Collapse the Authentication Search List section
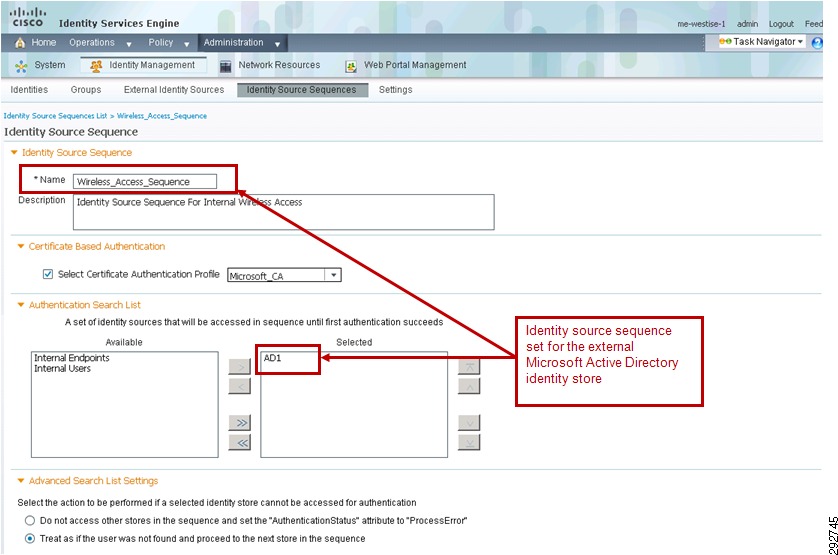This screenshot has width=838, height=555. pyautogui.click(x=21, y=305)
